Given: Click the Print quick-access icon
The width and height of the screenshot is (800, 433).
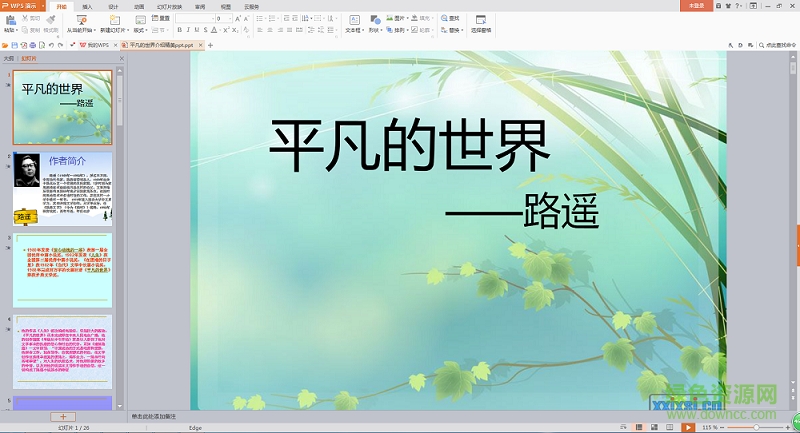Looking at the screenshot, I should point(33,45).
